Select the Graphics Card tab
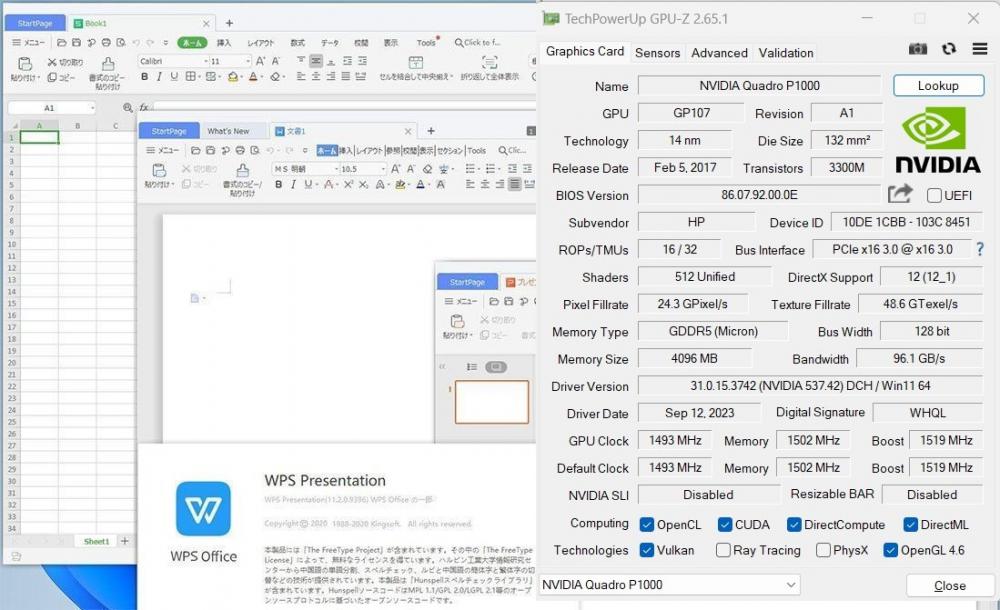1000x610 pixels. click(x=585, y=52)
